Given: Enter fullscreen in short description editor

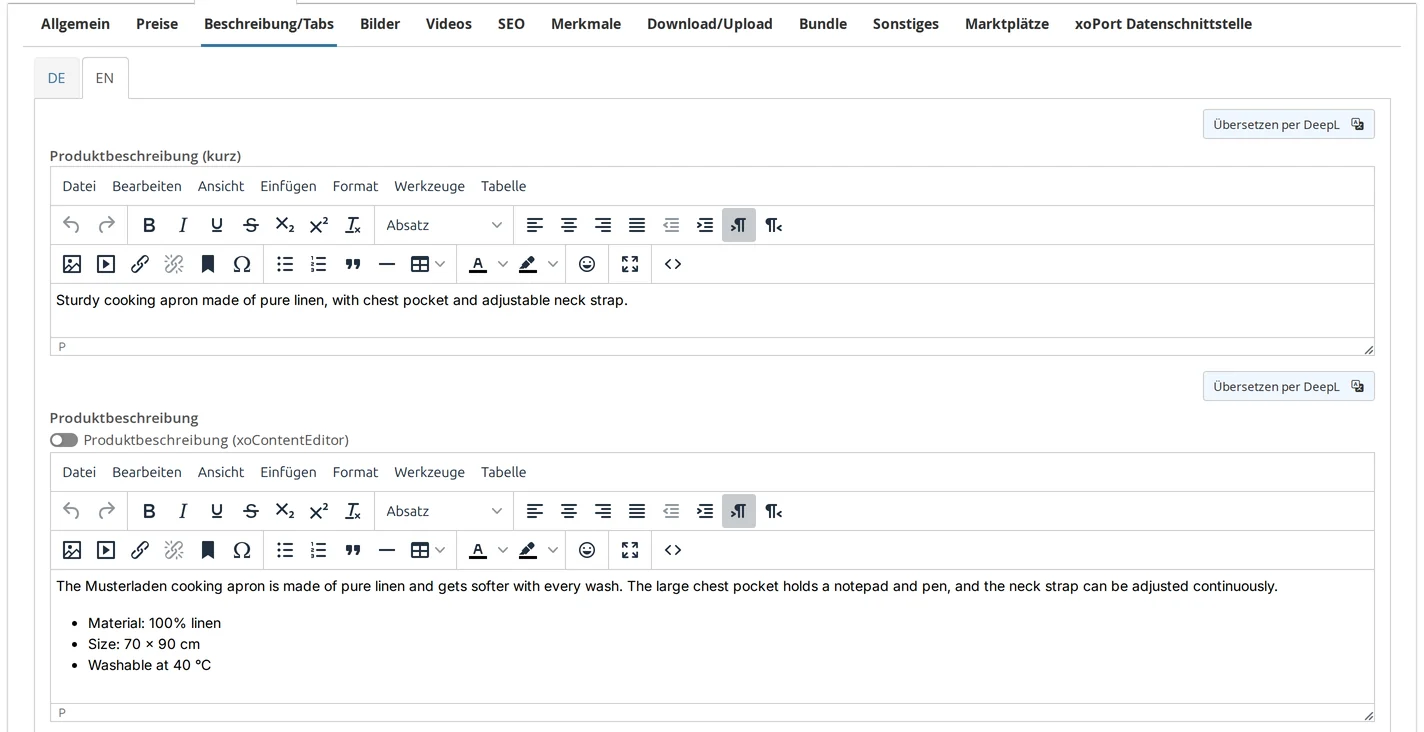Looking at the screenshot, I should 630,264.
